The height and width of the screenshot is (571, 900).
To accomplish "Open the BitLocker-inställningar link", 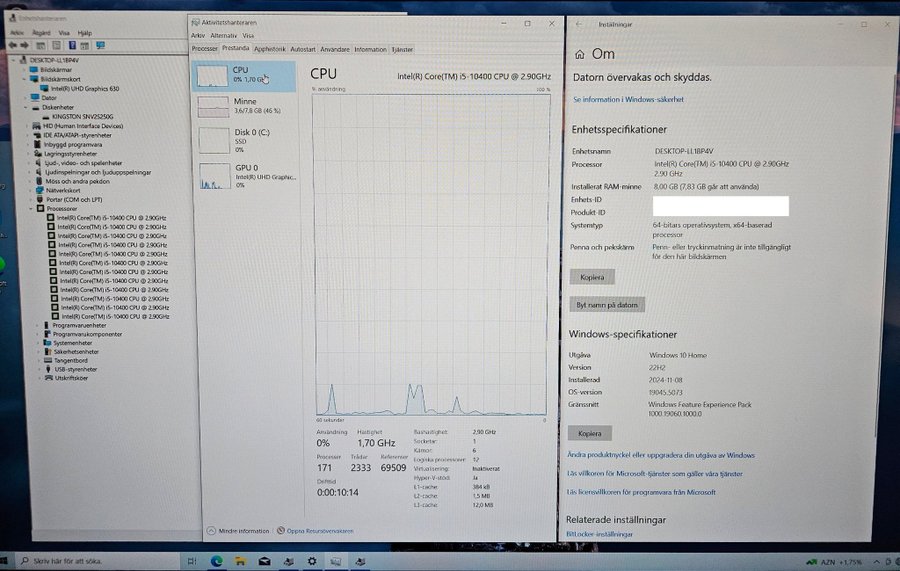I will [599, 535].
